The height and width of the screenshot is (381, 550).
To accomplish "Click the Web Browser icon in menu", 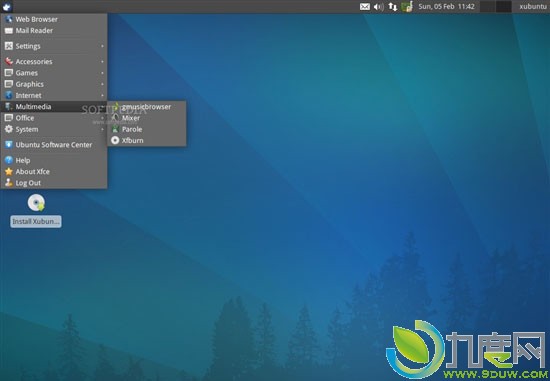I will (9, 19).
